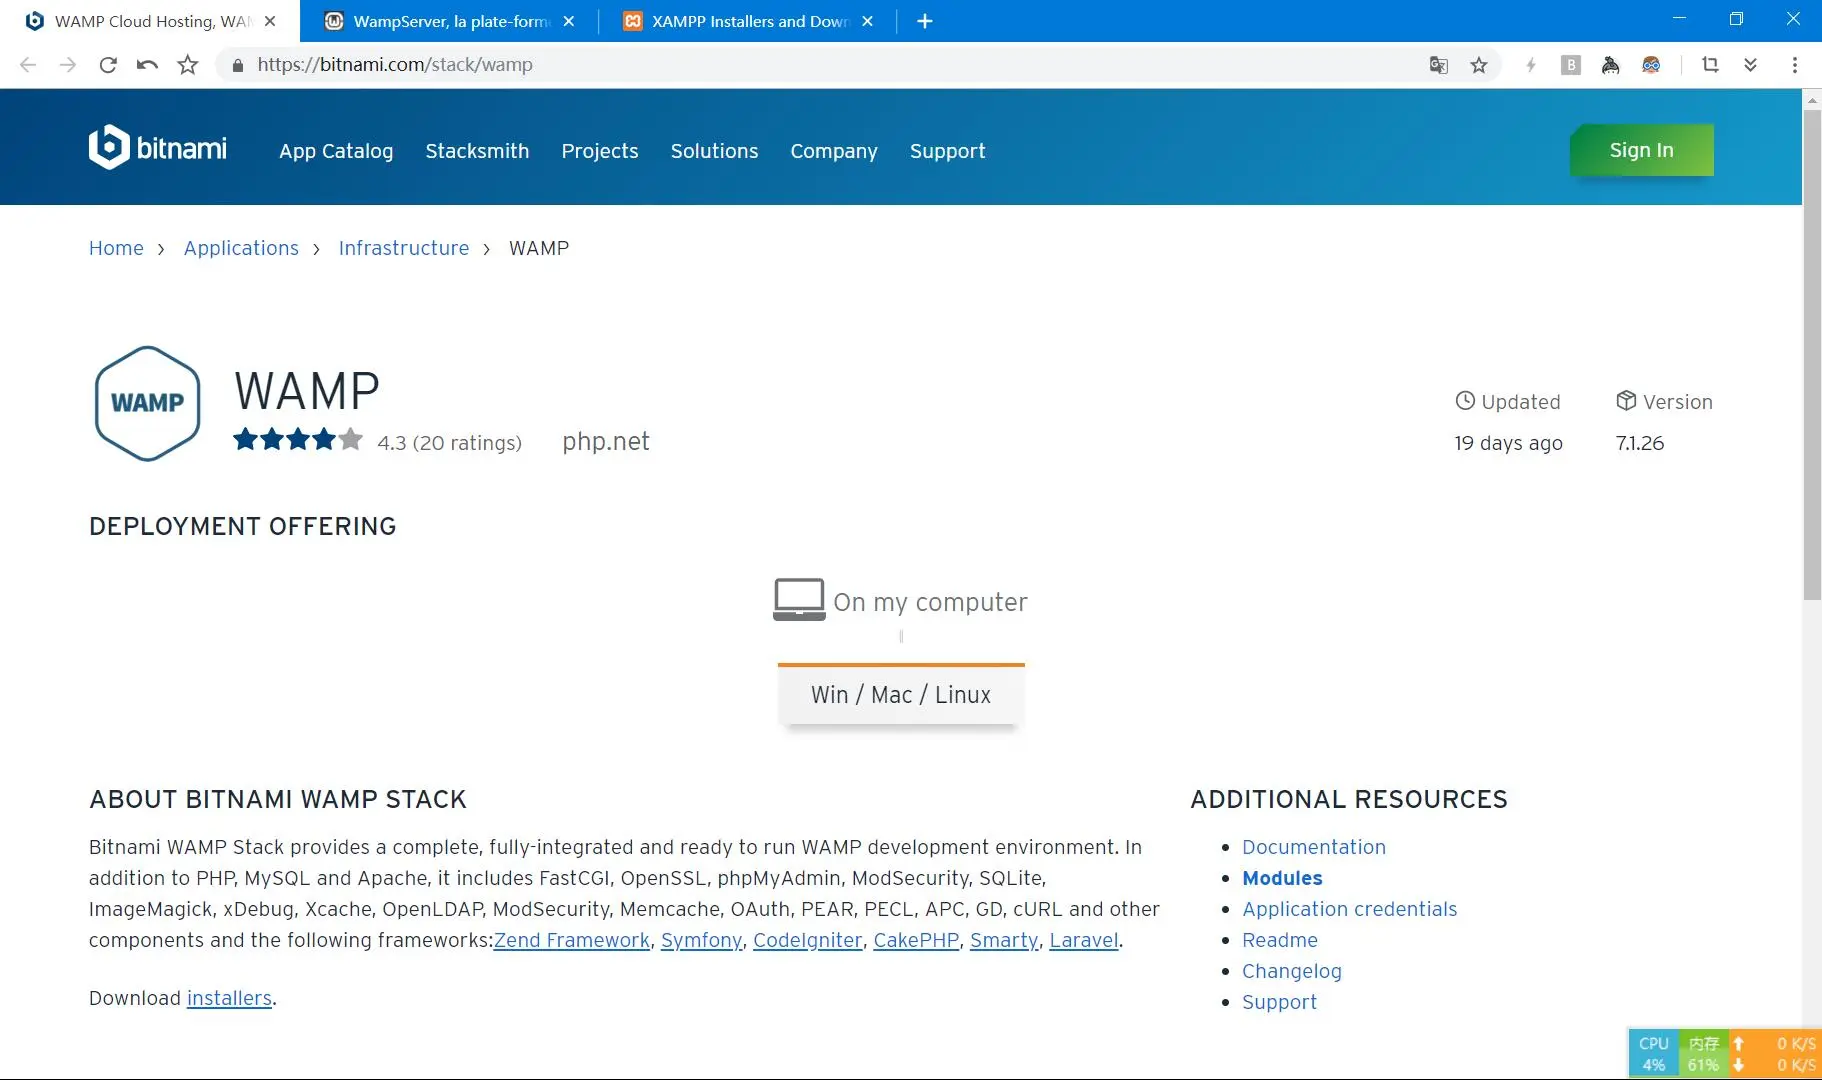Click the laptop On my computer icon

point(799,600)
